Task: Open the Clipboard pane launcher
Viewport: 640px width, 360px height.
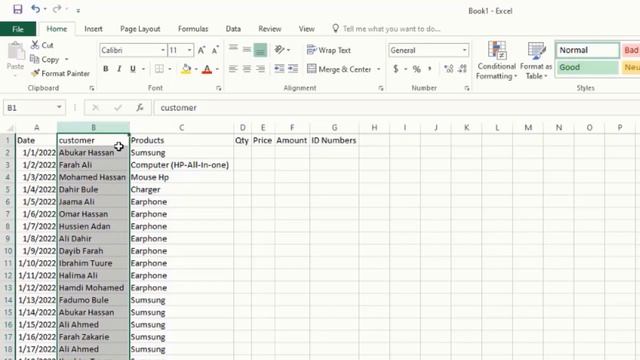Action: (92, 88)
